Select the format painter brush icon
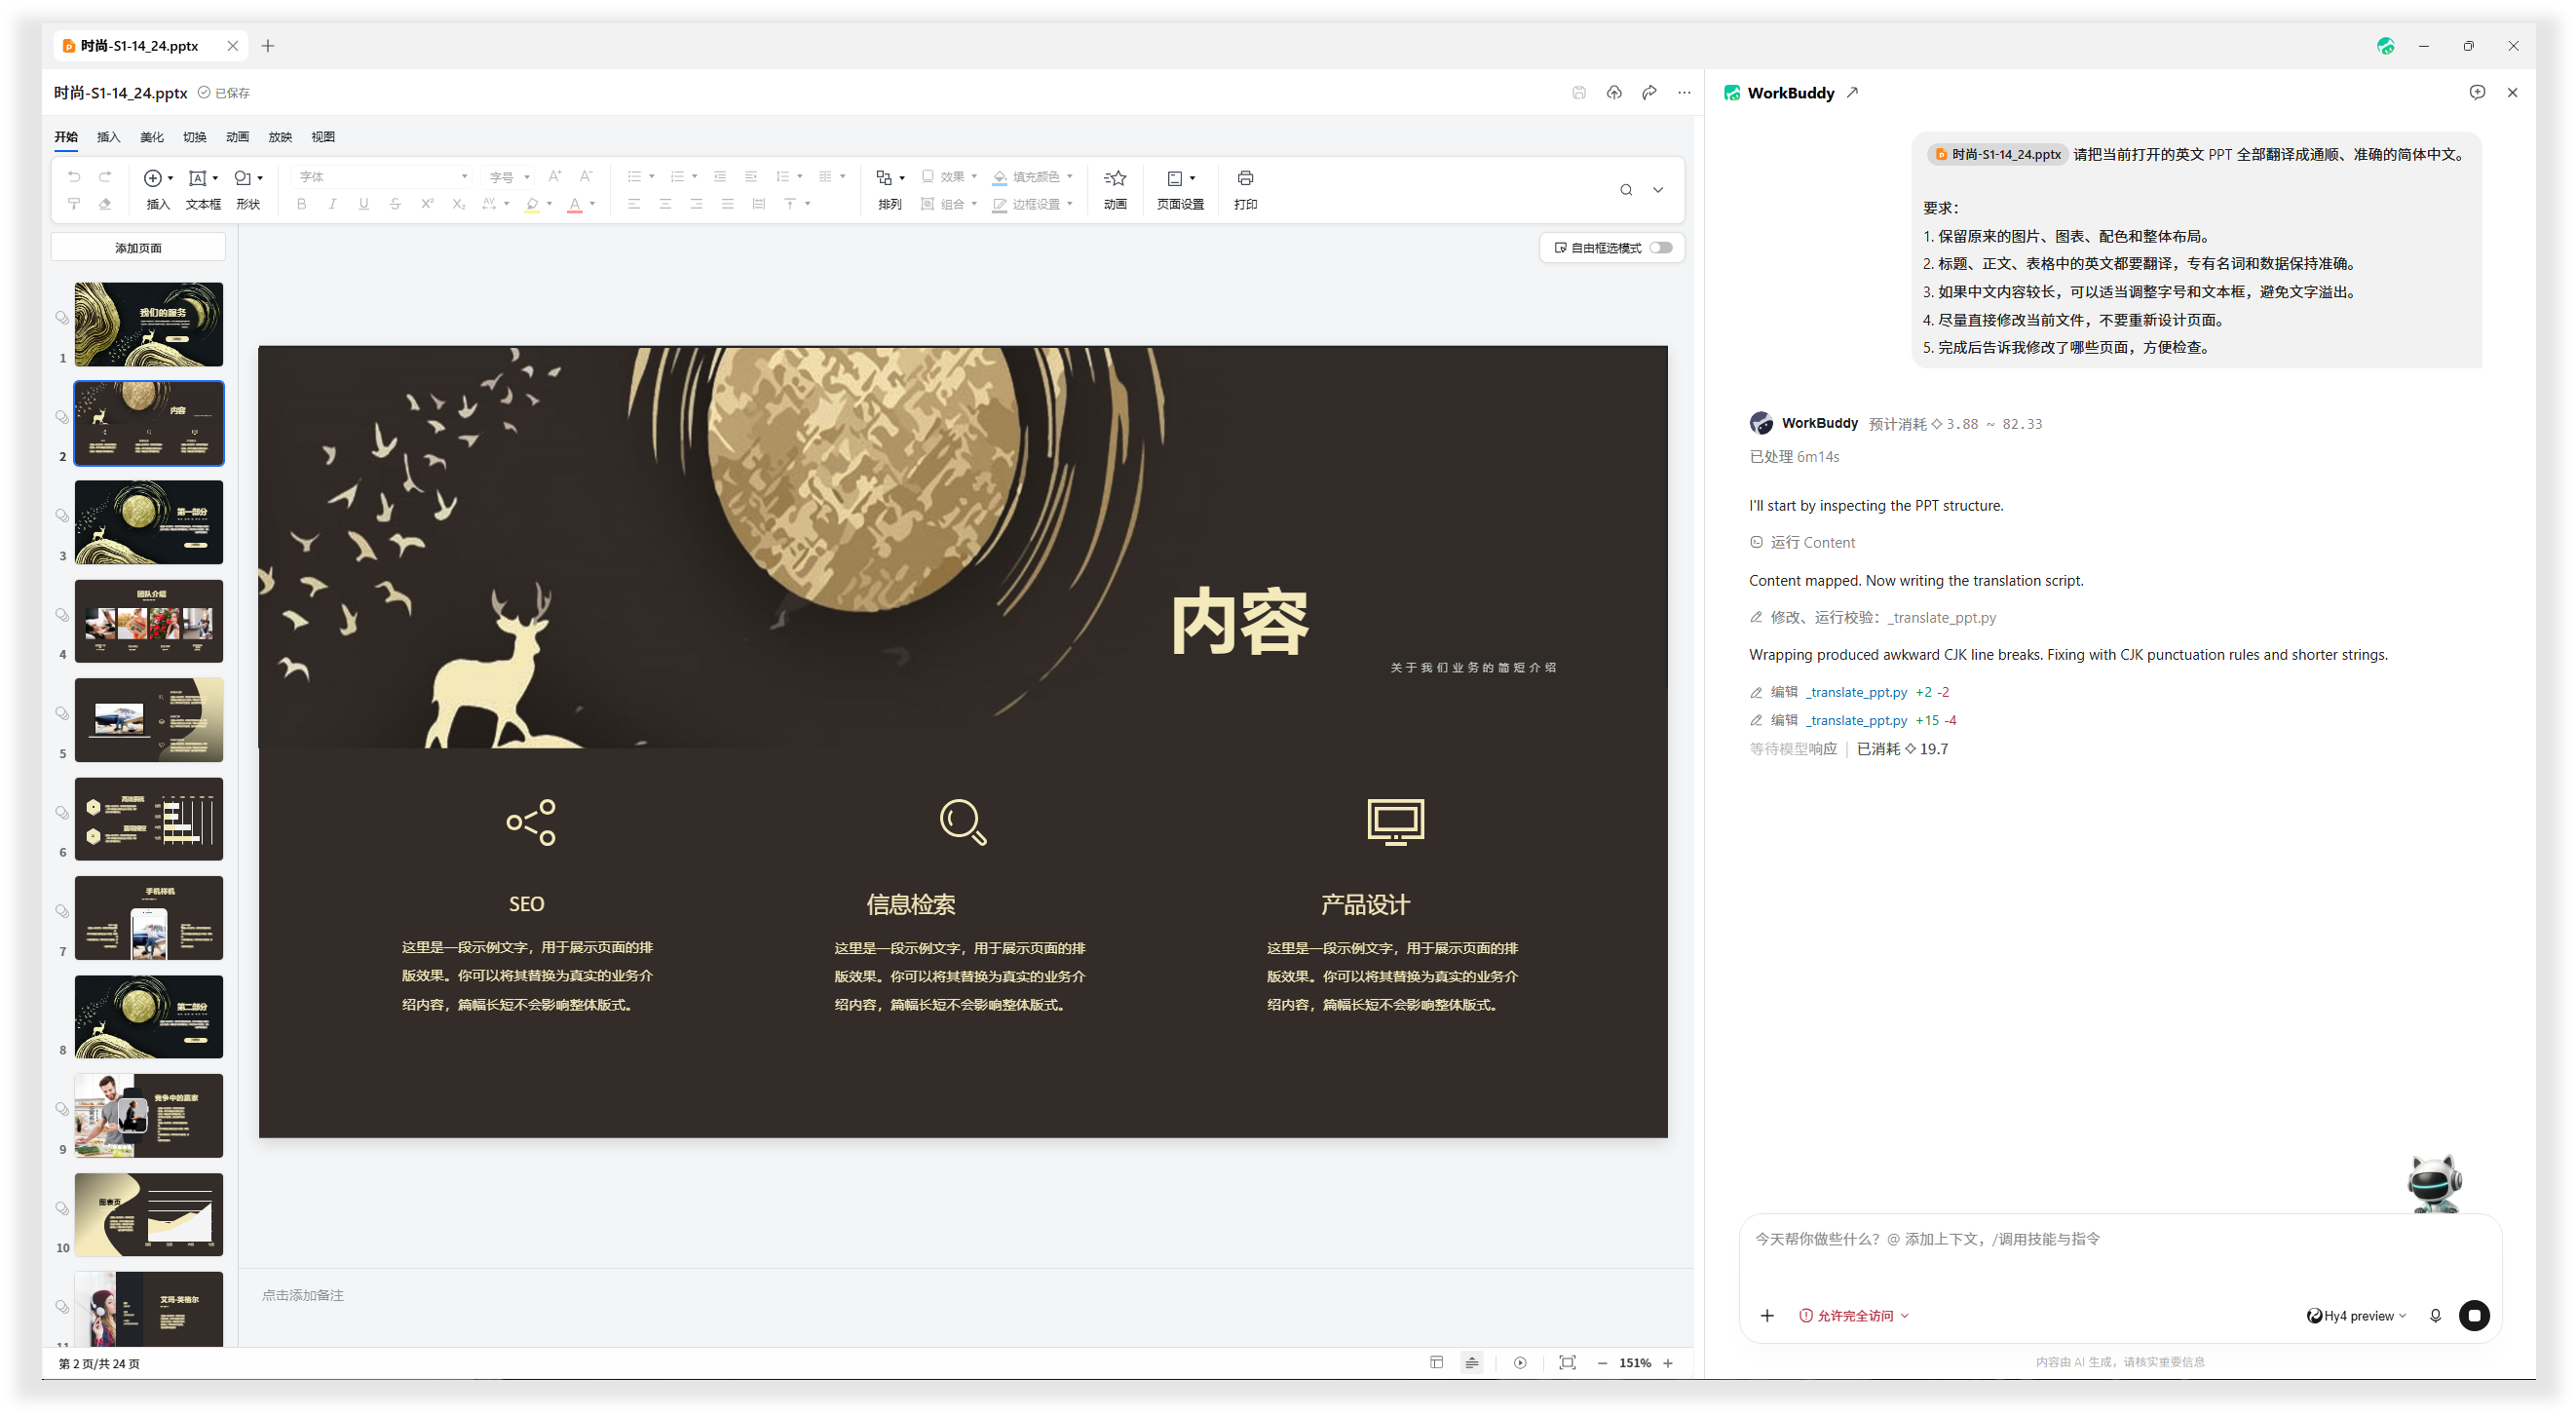This screenshot has height=1416, width=2576. pyautogui.click(x=74, y=204)
